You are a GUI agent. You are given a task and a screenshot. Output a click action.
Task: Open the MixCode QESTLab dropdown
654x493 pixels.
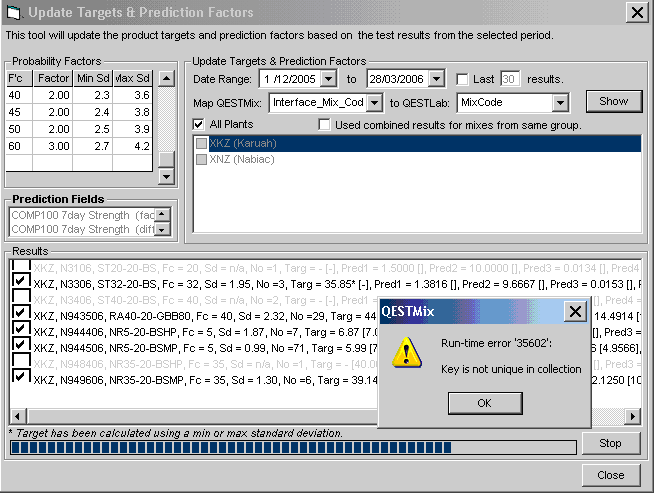[560, 102]
